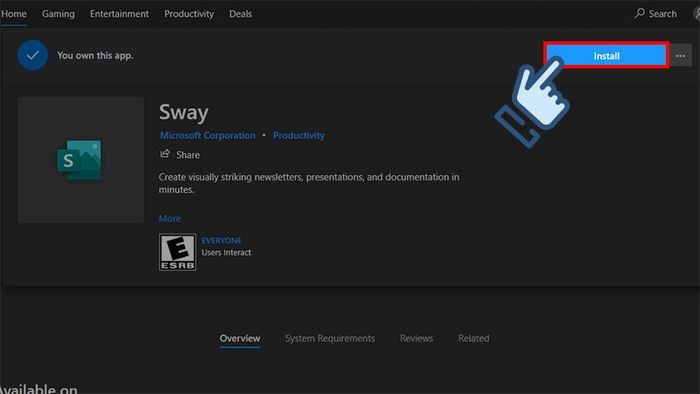Click the 'Available on' heading
Image resolution: width=700 pixels, height=394 pixels.
[x=39, y=389]
